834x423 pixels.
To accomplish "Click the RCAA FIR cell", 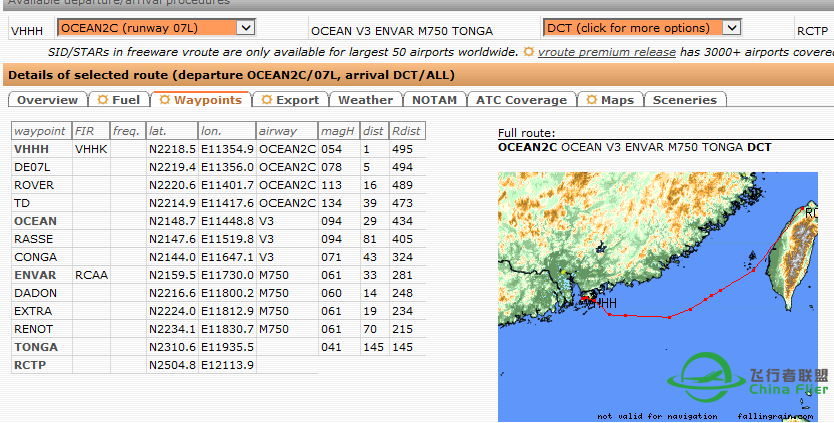I will [91, 275].
